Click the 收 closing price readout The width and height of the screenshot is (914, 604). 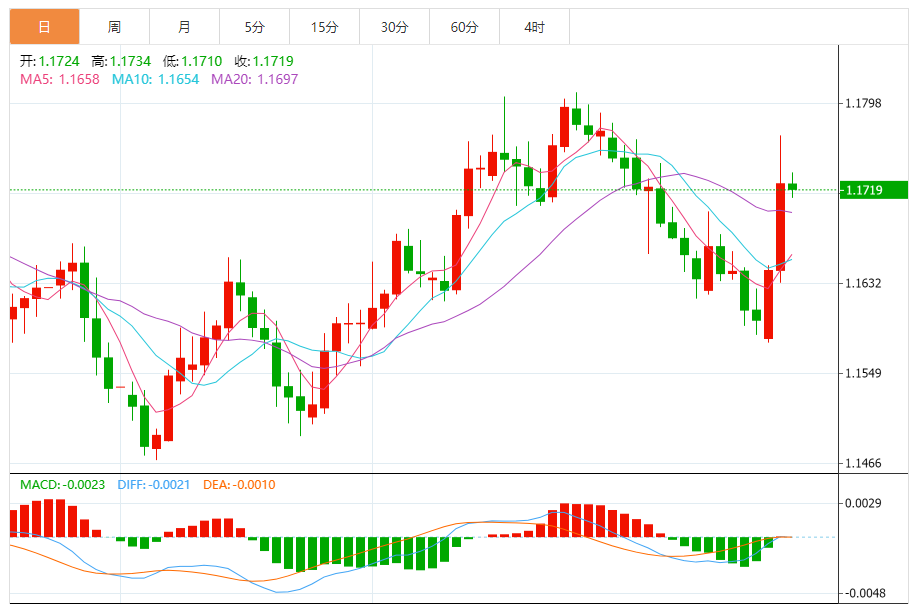pos(265,61)
